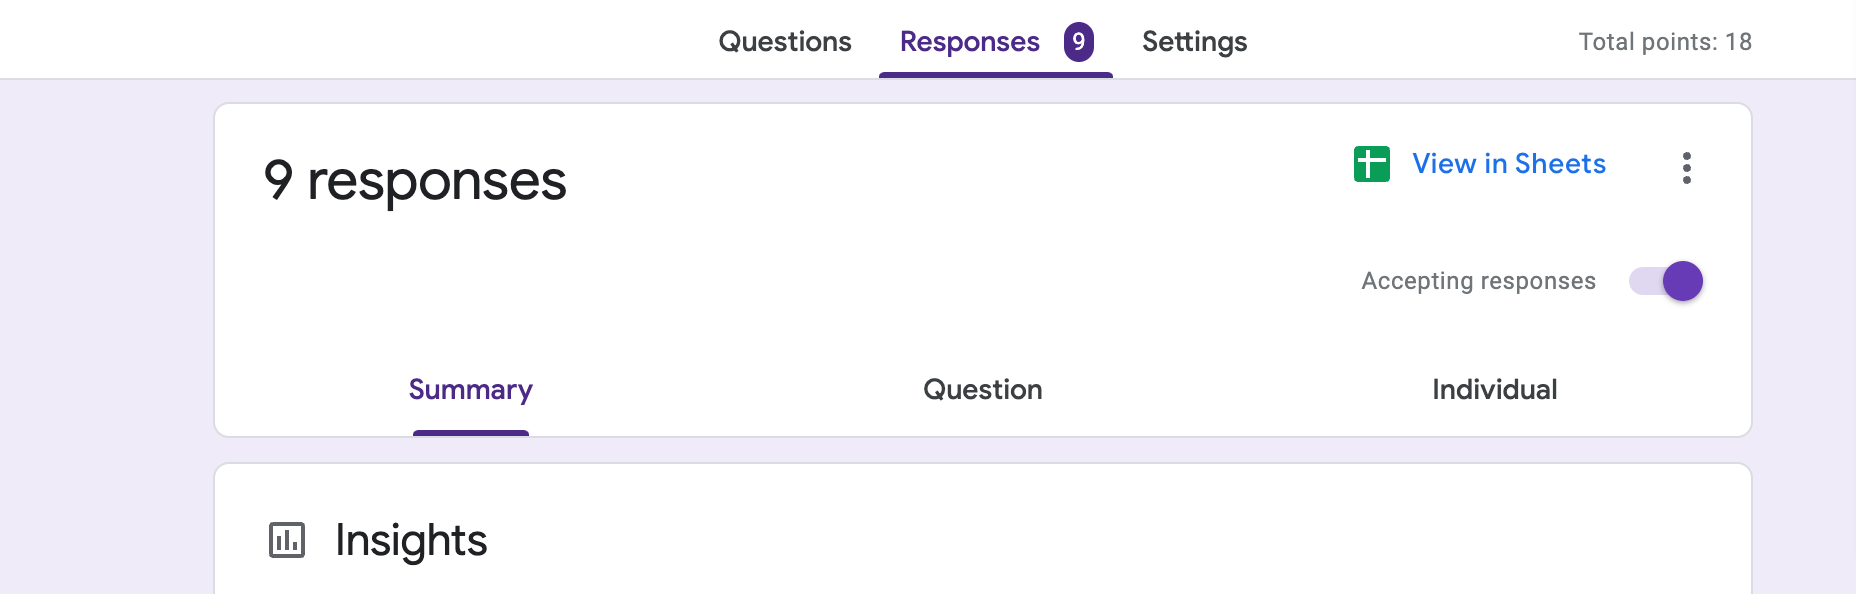Open the three-dot more options menu
Viewport: 1856px width, 594px height.
[x=1687, y=168]
